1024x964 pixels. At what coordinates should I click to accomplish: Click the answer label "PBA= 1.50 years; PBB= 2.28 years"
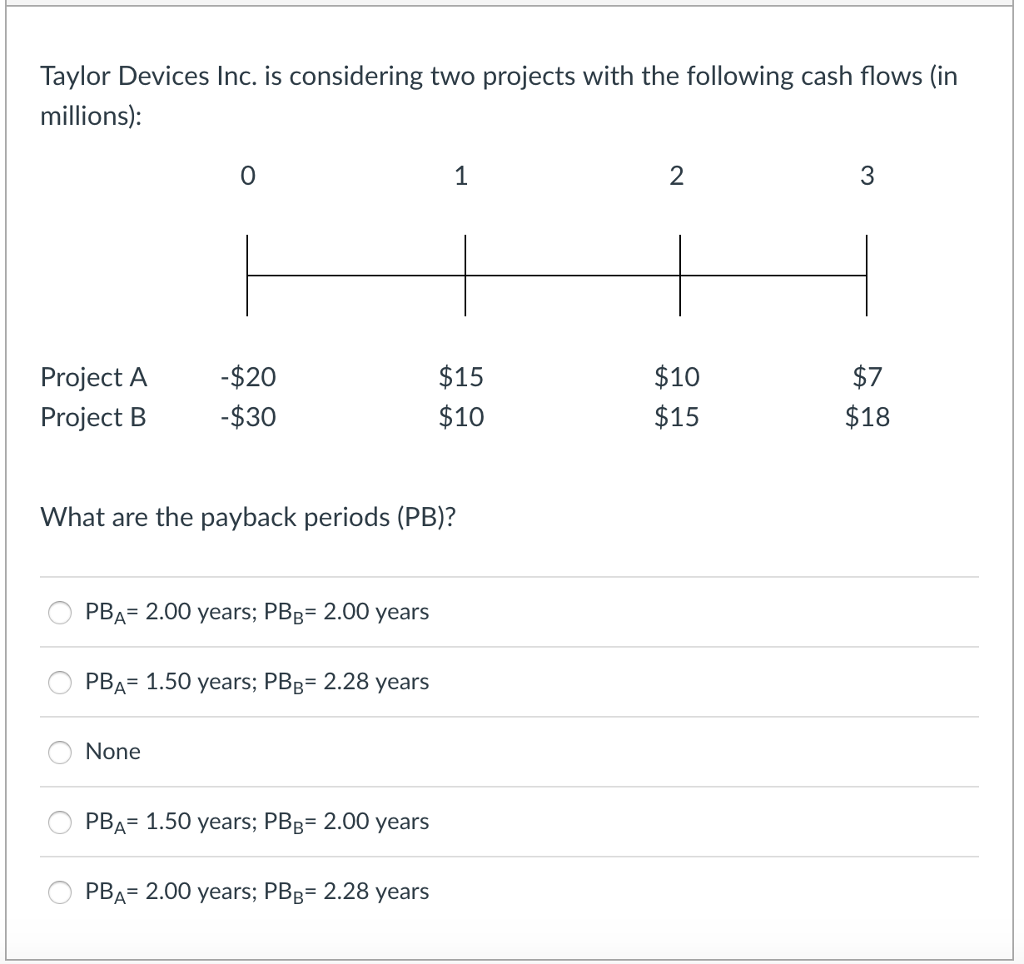[257, 683]
